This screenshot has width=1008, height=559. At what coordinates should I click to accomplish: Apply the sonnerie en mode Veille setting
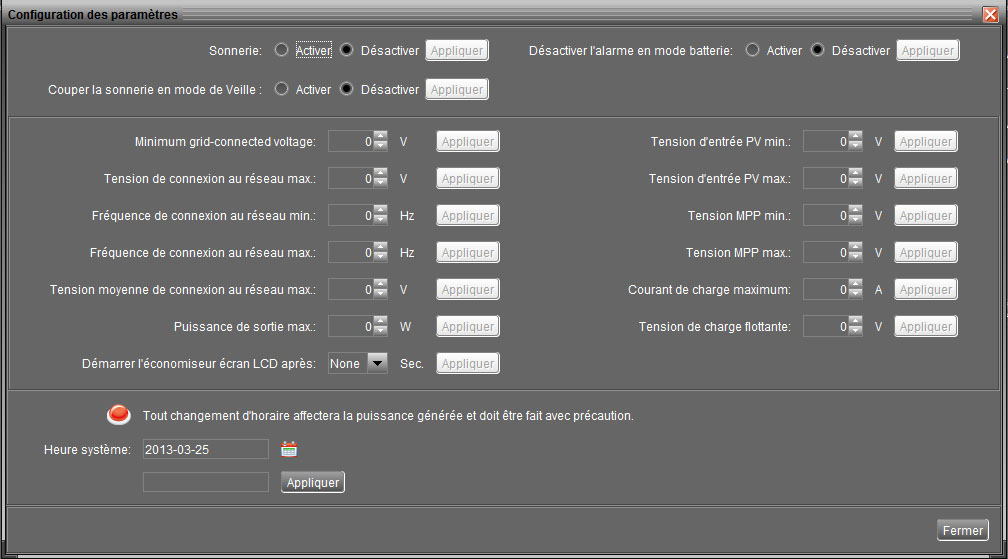coord(457,89)
